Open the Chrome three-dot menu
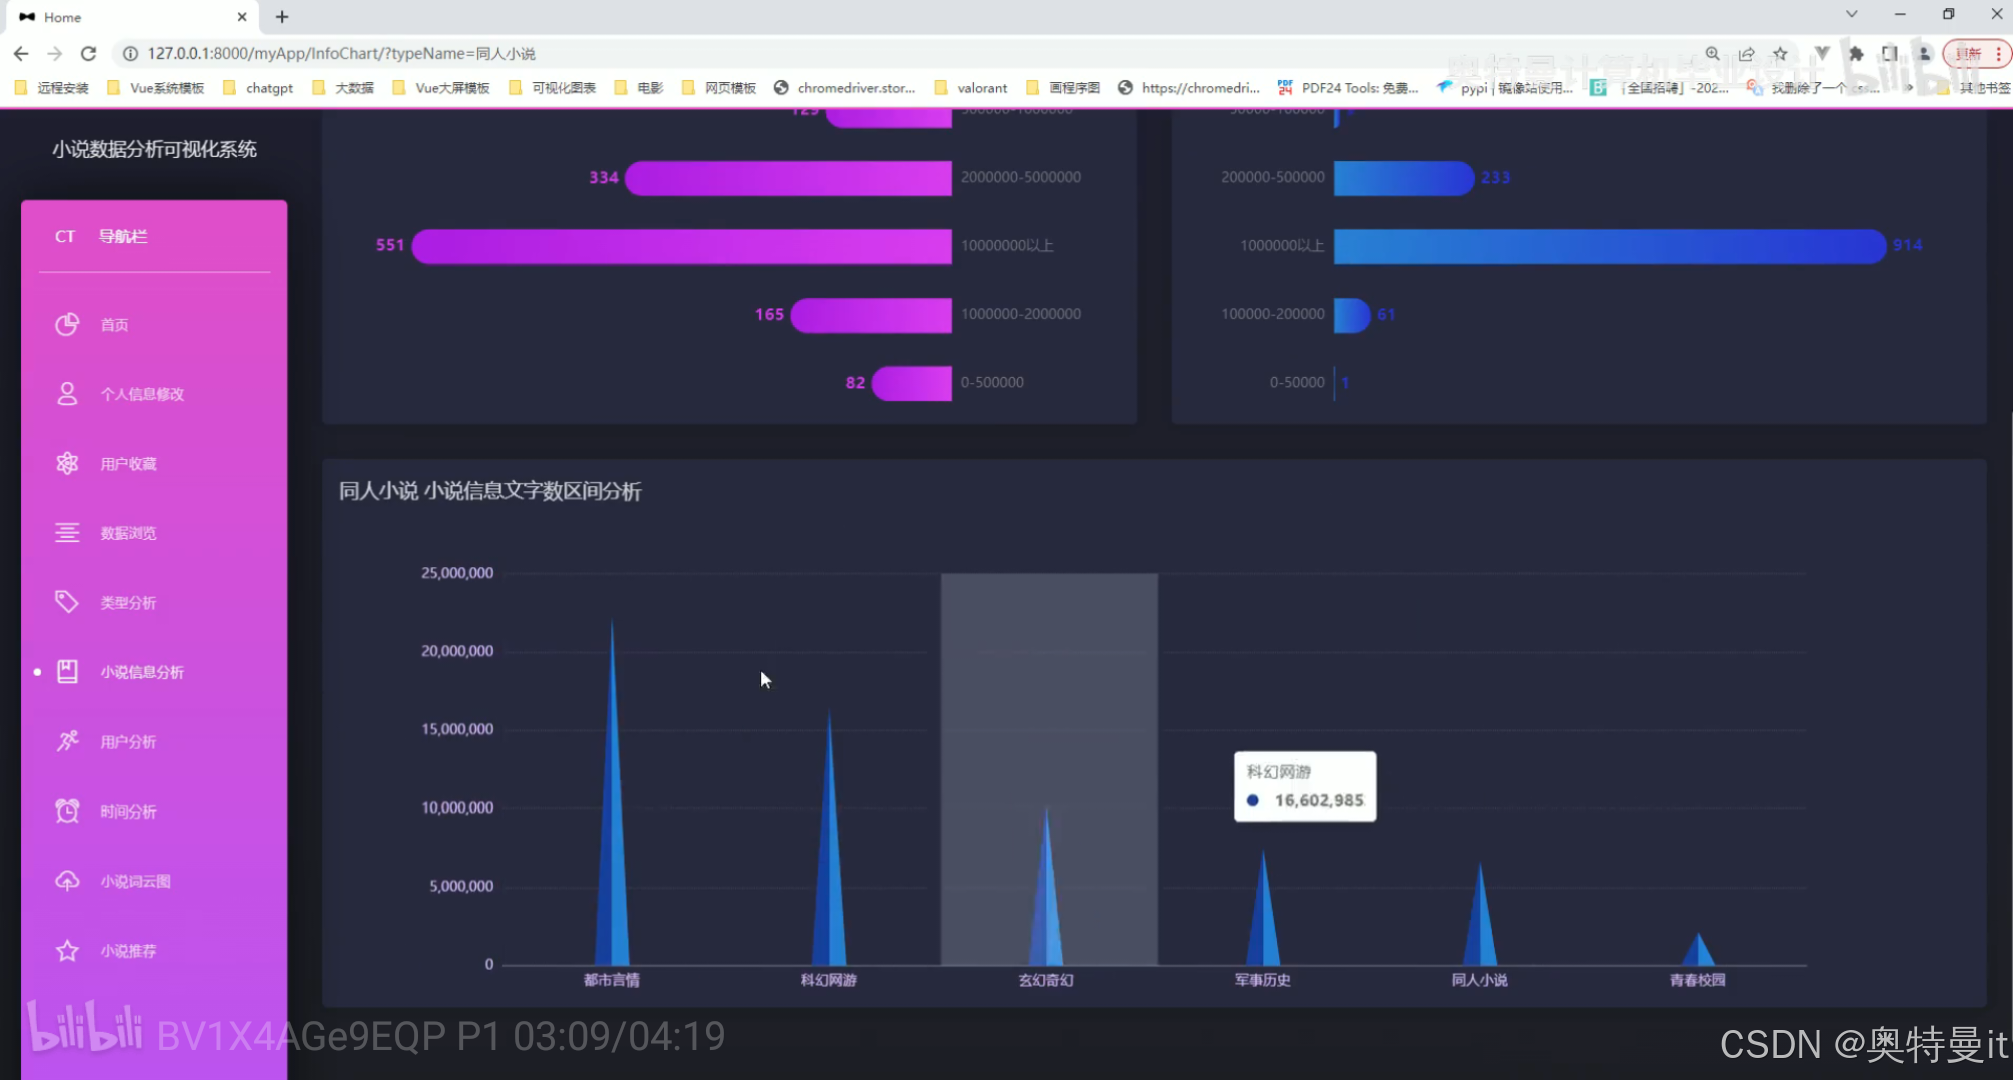2013x1080 pixels. pos(2000,54)
